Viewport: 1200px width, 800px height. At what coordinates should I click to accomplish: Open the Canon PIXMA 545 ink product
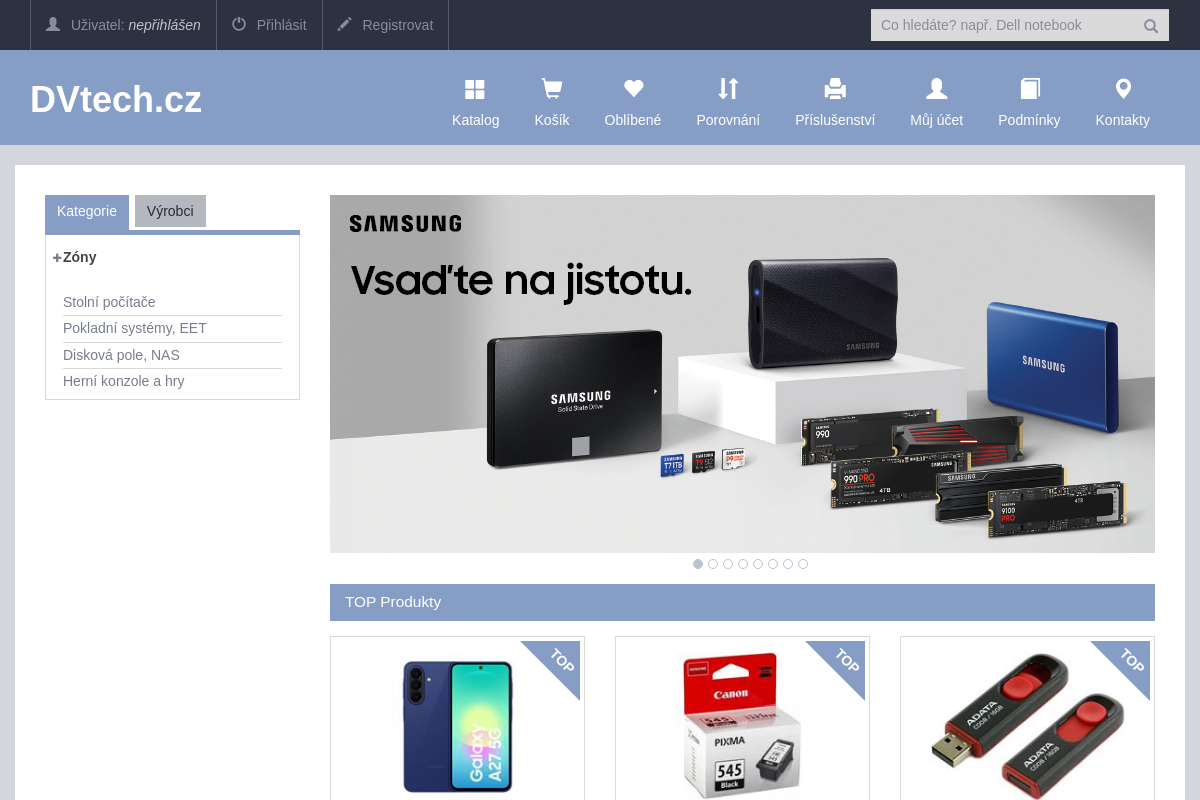(x=742, y=726)
